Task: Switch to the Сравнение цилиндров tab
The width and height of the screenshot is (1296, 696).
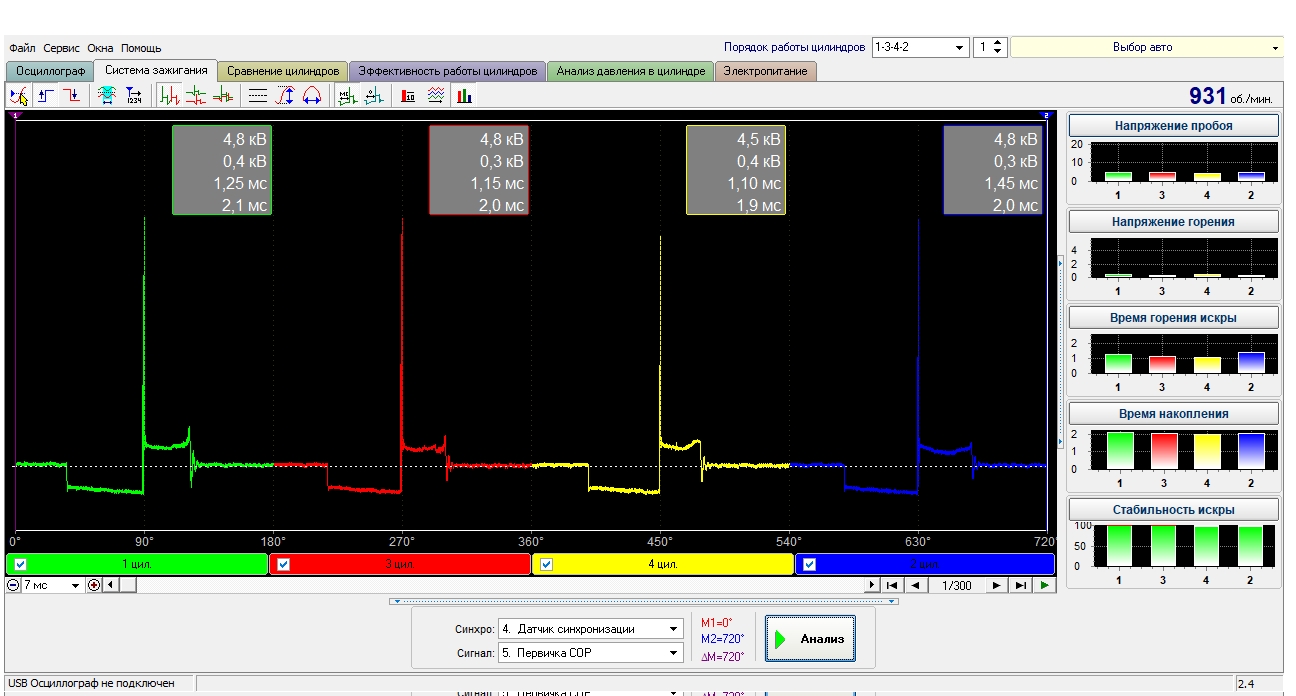Action: pos(283,71)
